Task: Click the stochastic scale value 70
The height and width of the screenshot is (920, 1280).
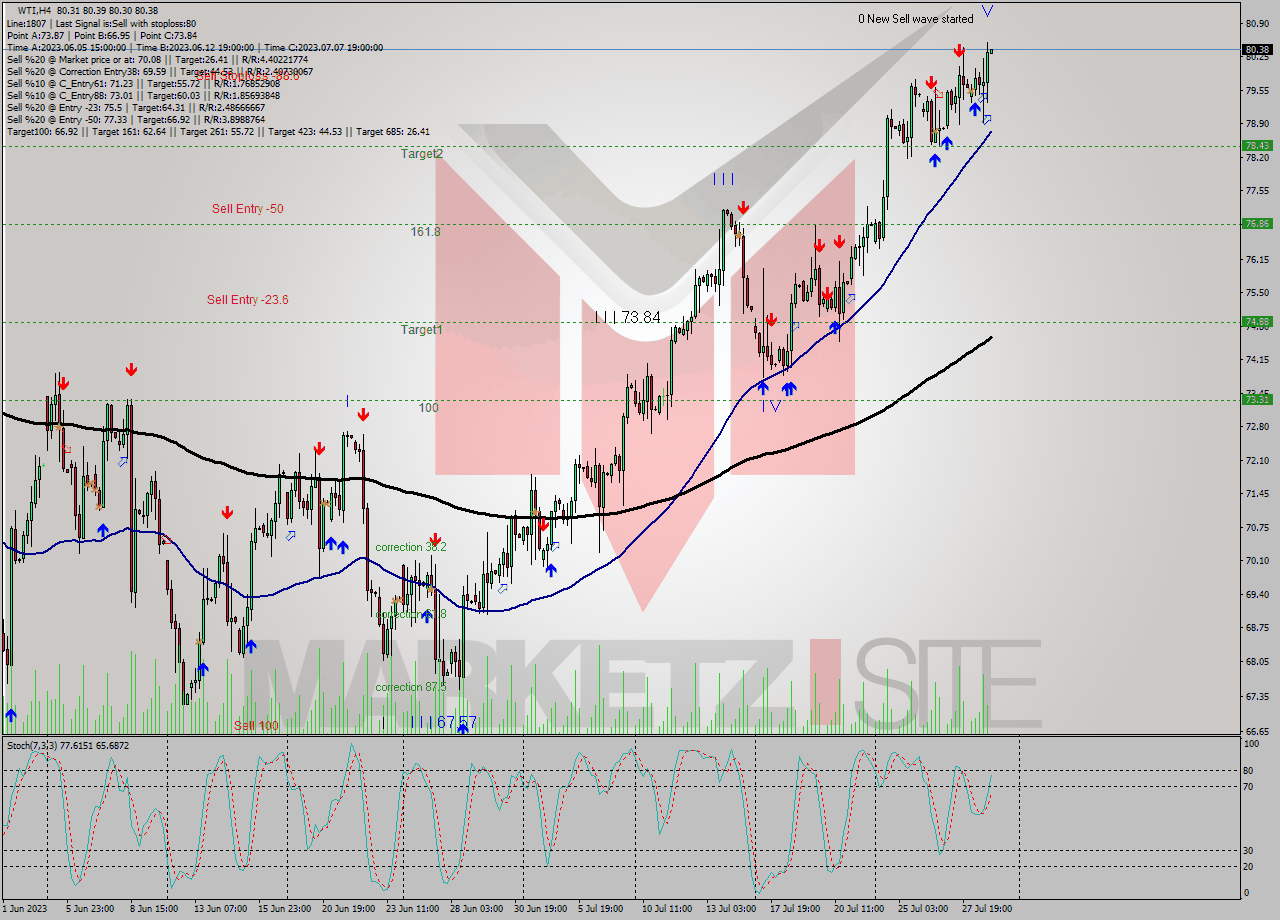Action: pyautogui.click(x=1250, y=787)
